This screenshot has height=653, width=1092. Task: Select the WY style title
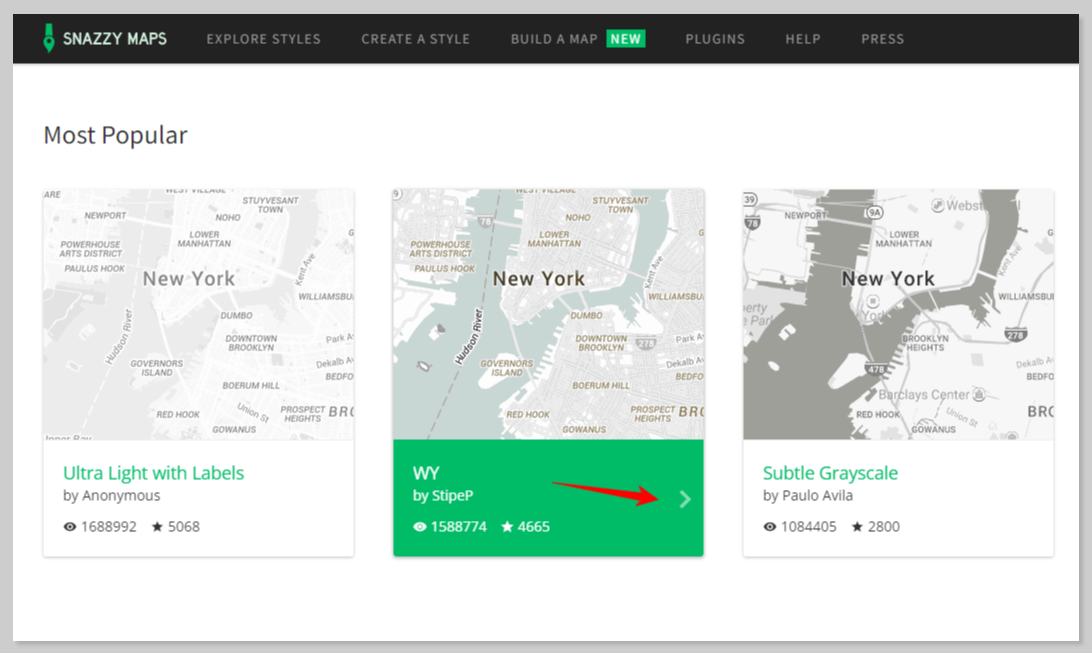(426, 473)
